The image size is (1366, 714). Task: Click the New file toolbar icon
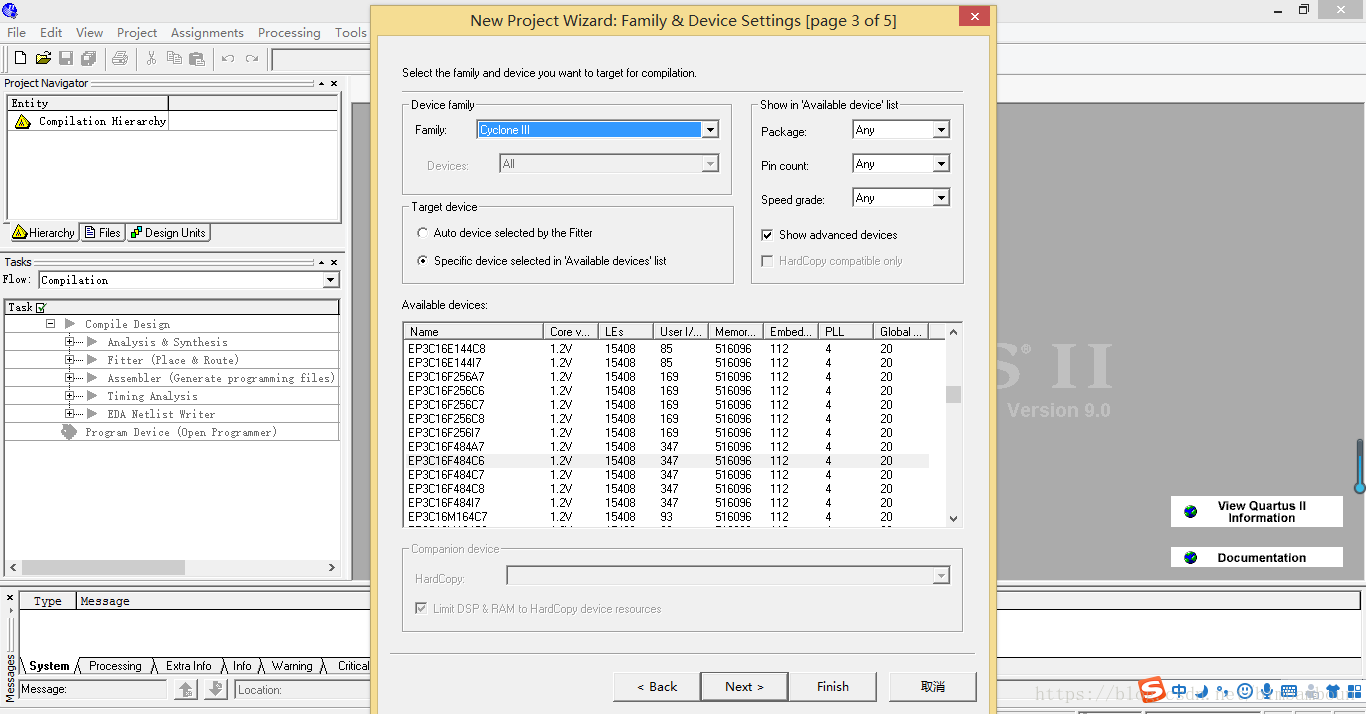[20, 59]
